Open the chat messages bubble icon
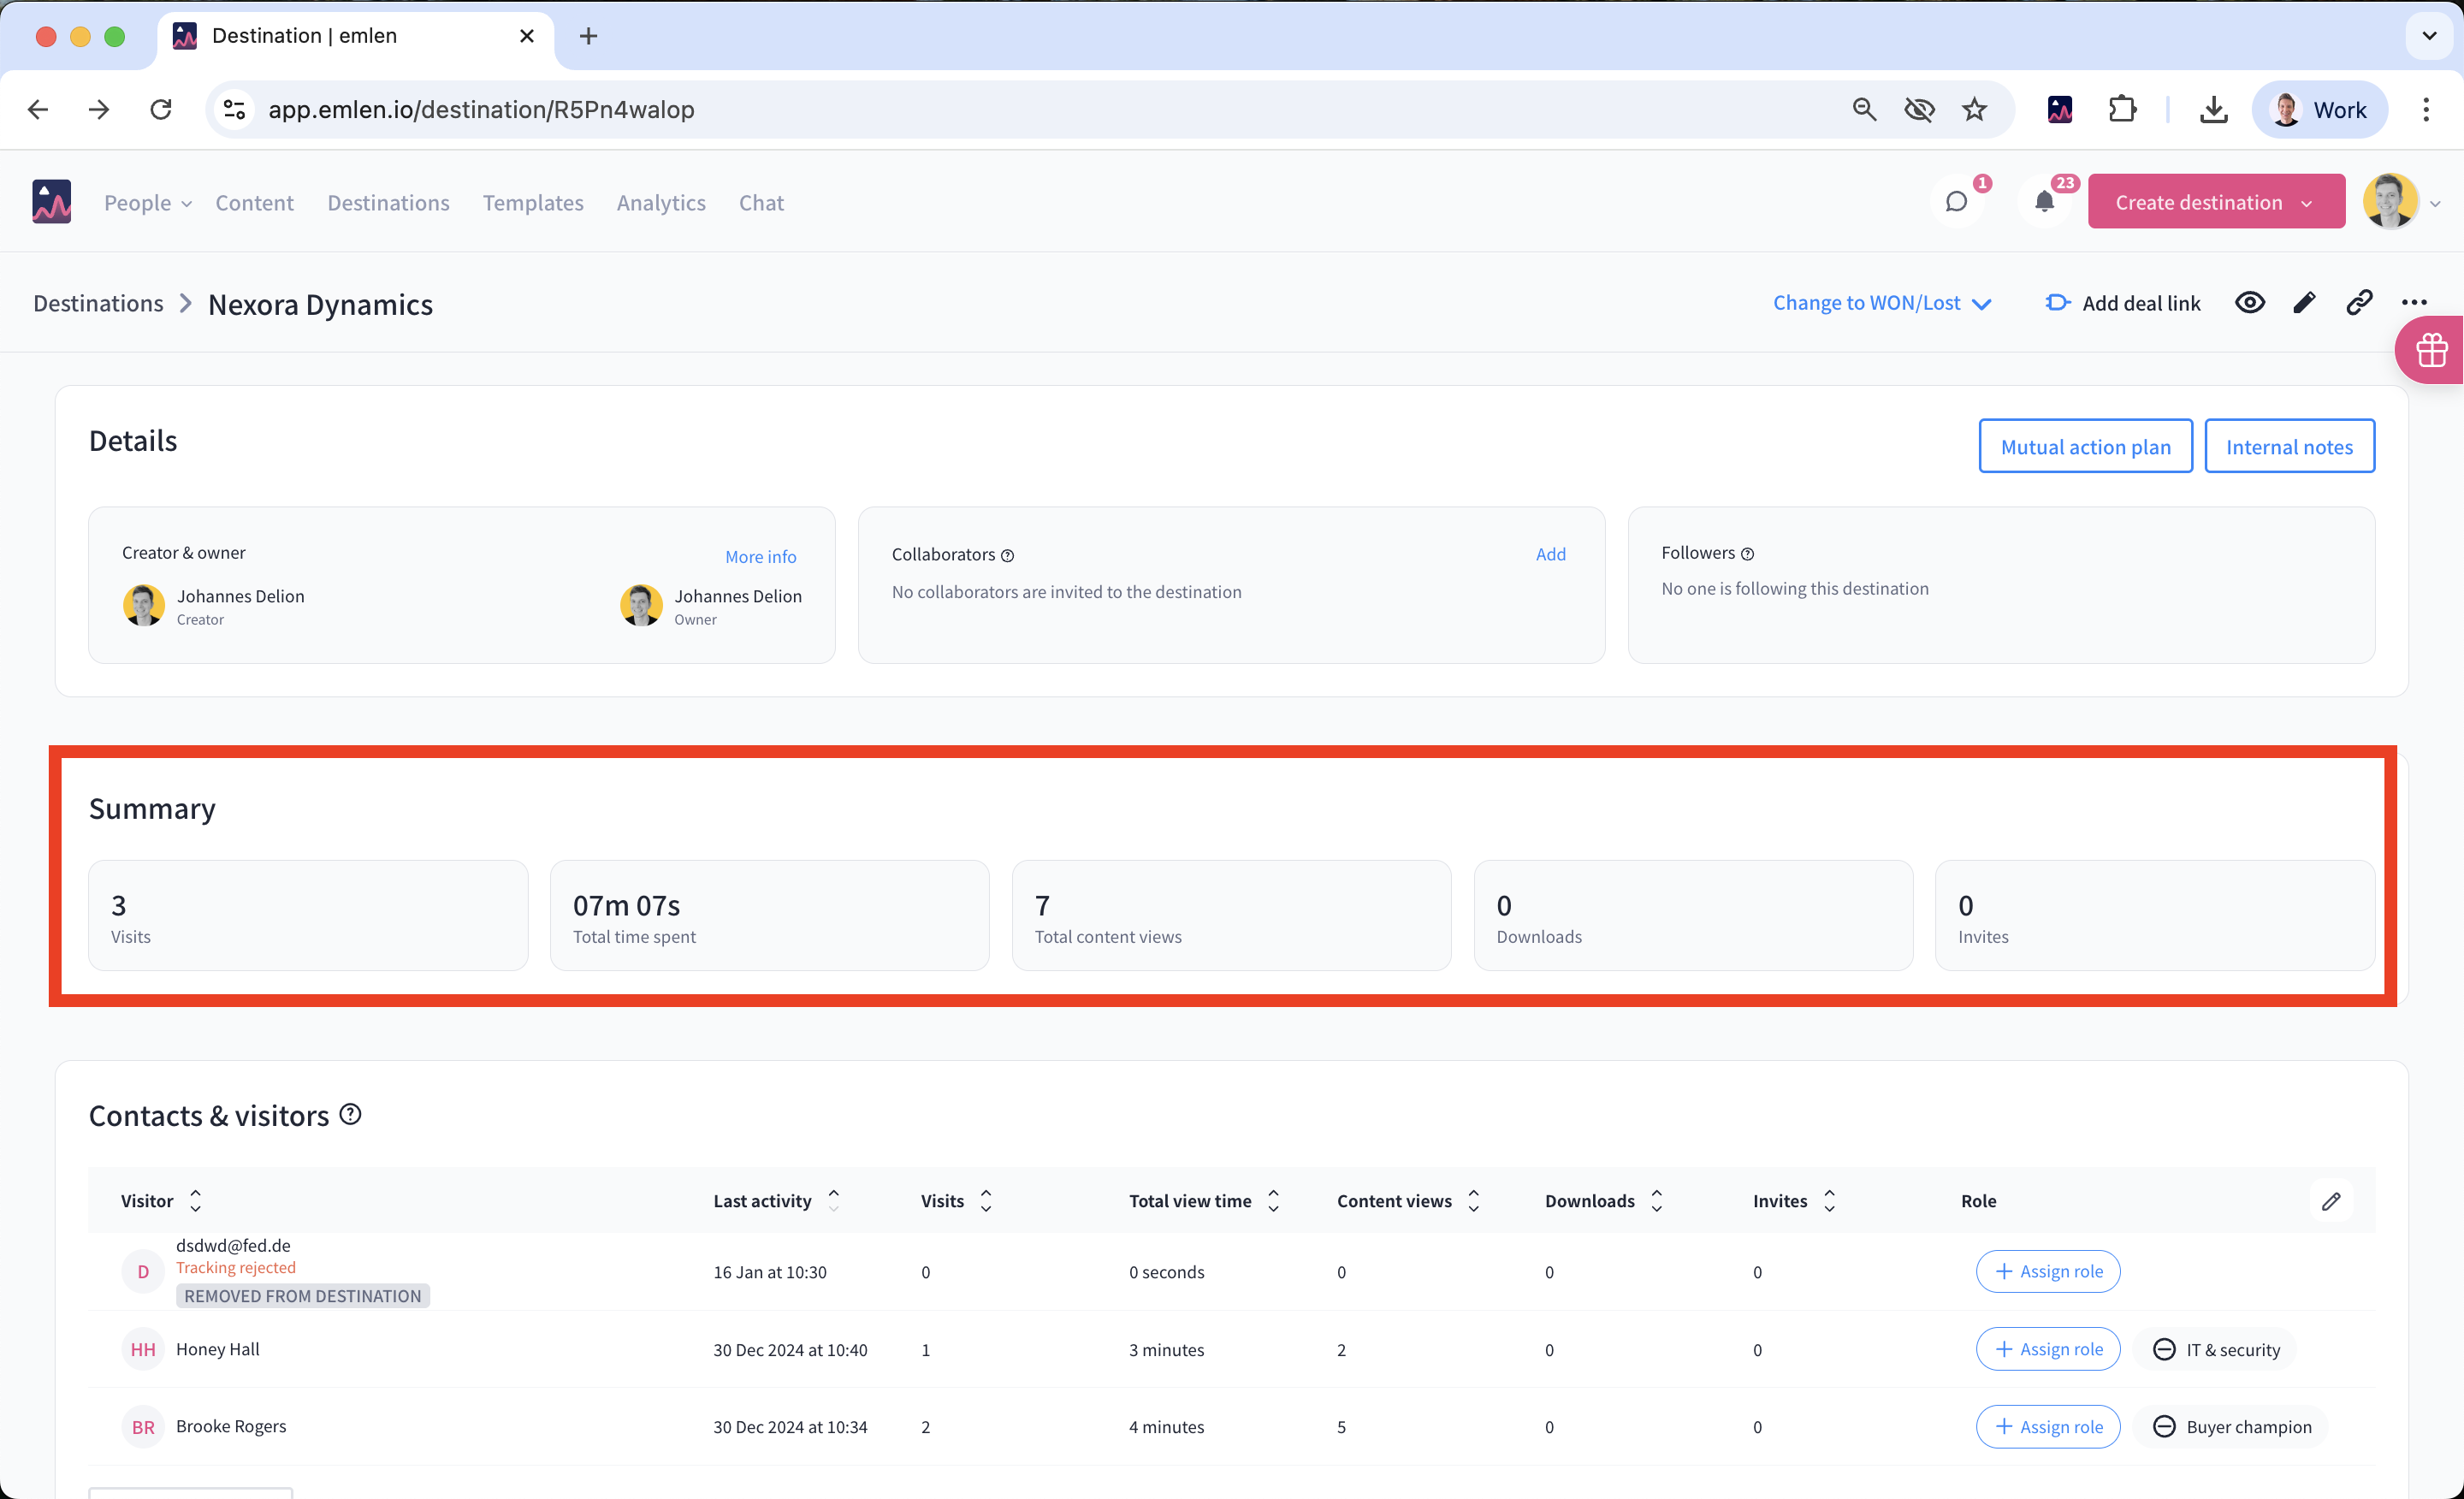Image resolution: width=2464 pixels, height=1499 pixels. click(x=1956, y=202)
